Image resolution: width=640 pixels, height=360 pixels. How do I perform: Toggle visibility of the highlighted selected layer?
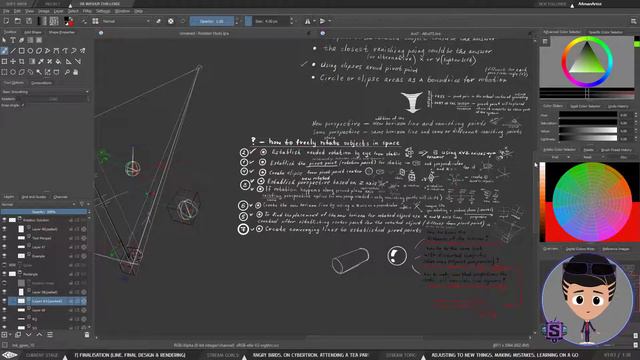click(4, 301)
